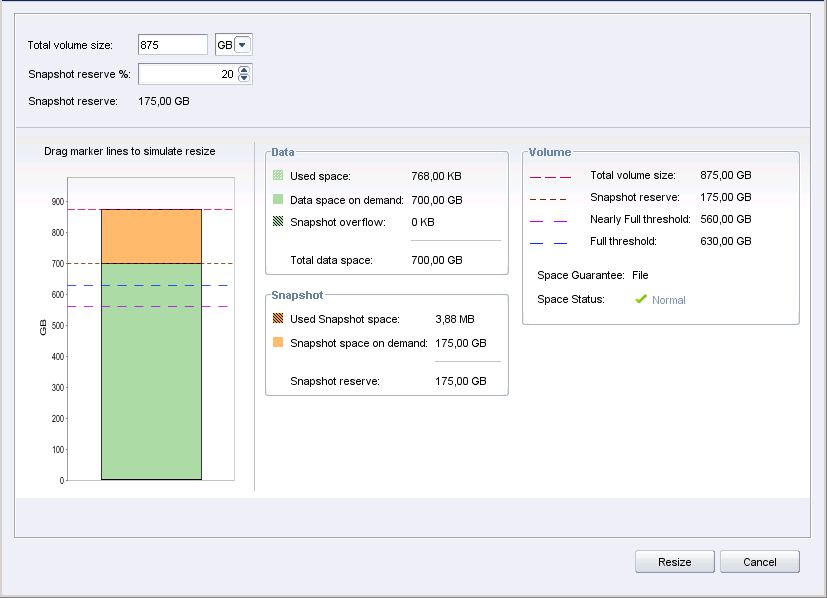Screen dimensions: 827x598
Task: Select the Snapshot space on demand swatch
Action: pyautogui.click(x=277, y=343)
